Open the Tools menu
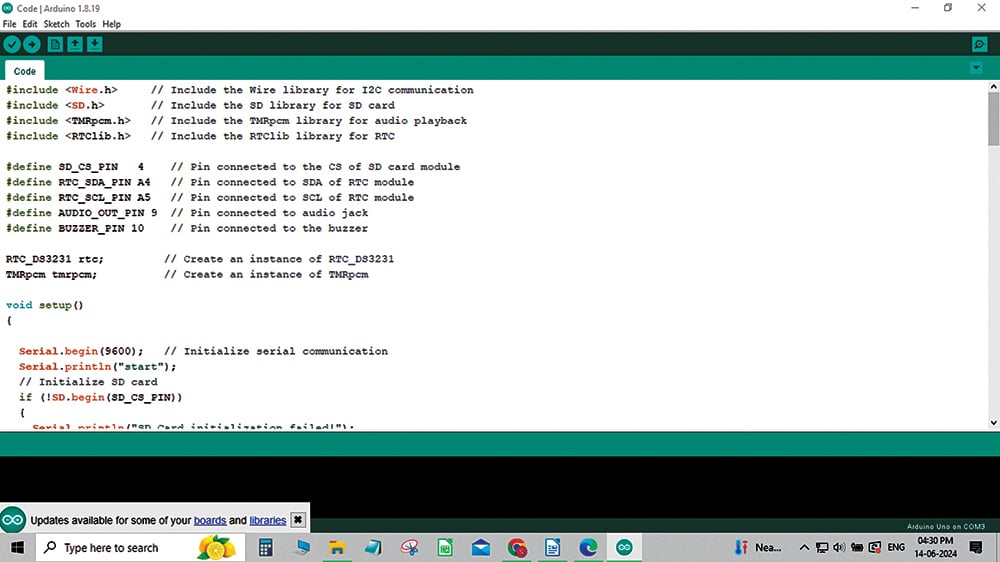This screenshot has height=562, width=1000. coord(85,24)
